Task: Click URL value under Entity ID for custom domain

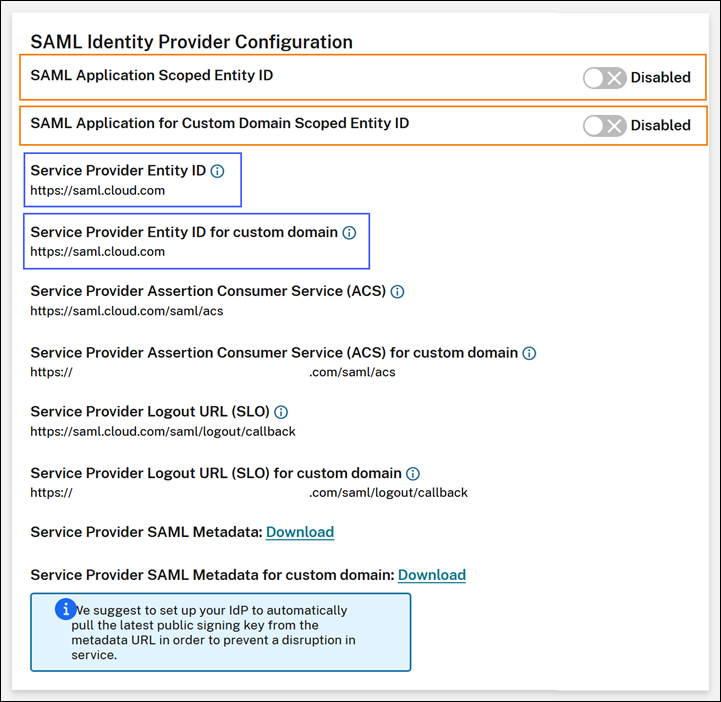Action: coord(98,252)
